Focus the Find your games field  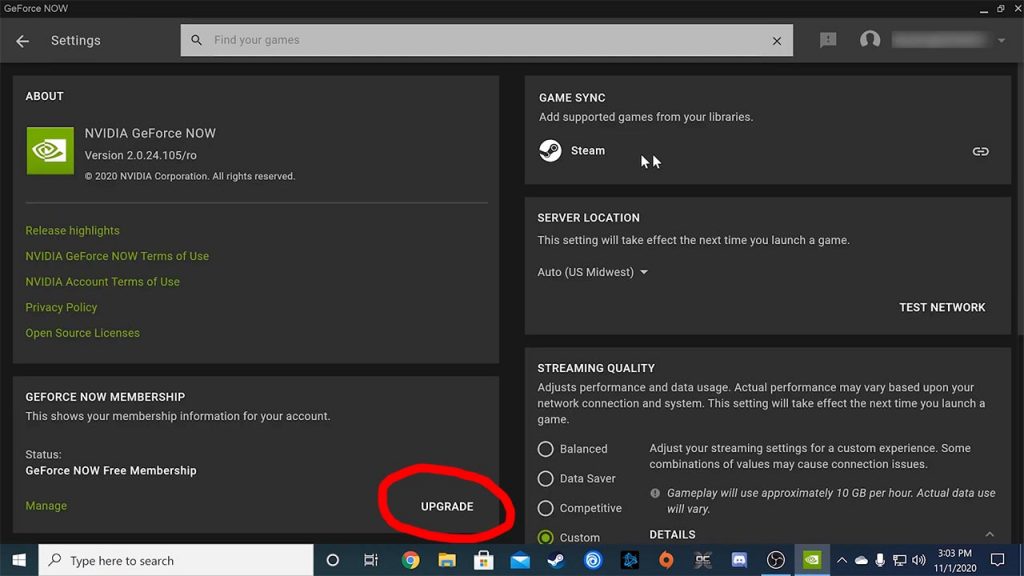(x=487, y=40)
